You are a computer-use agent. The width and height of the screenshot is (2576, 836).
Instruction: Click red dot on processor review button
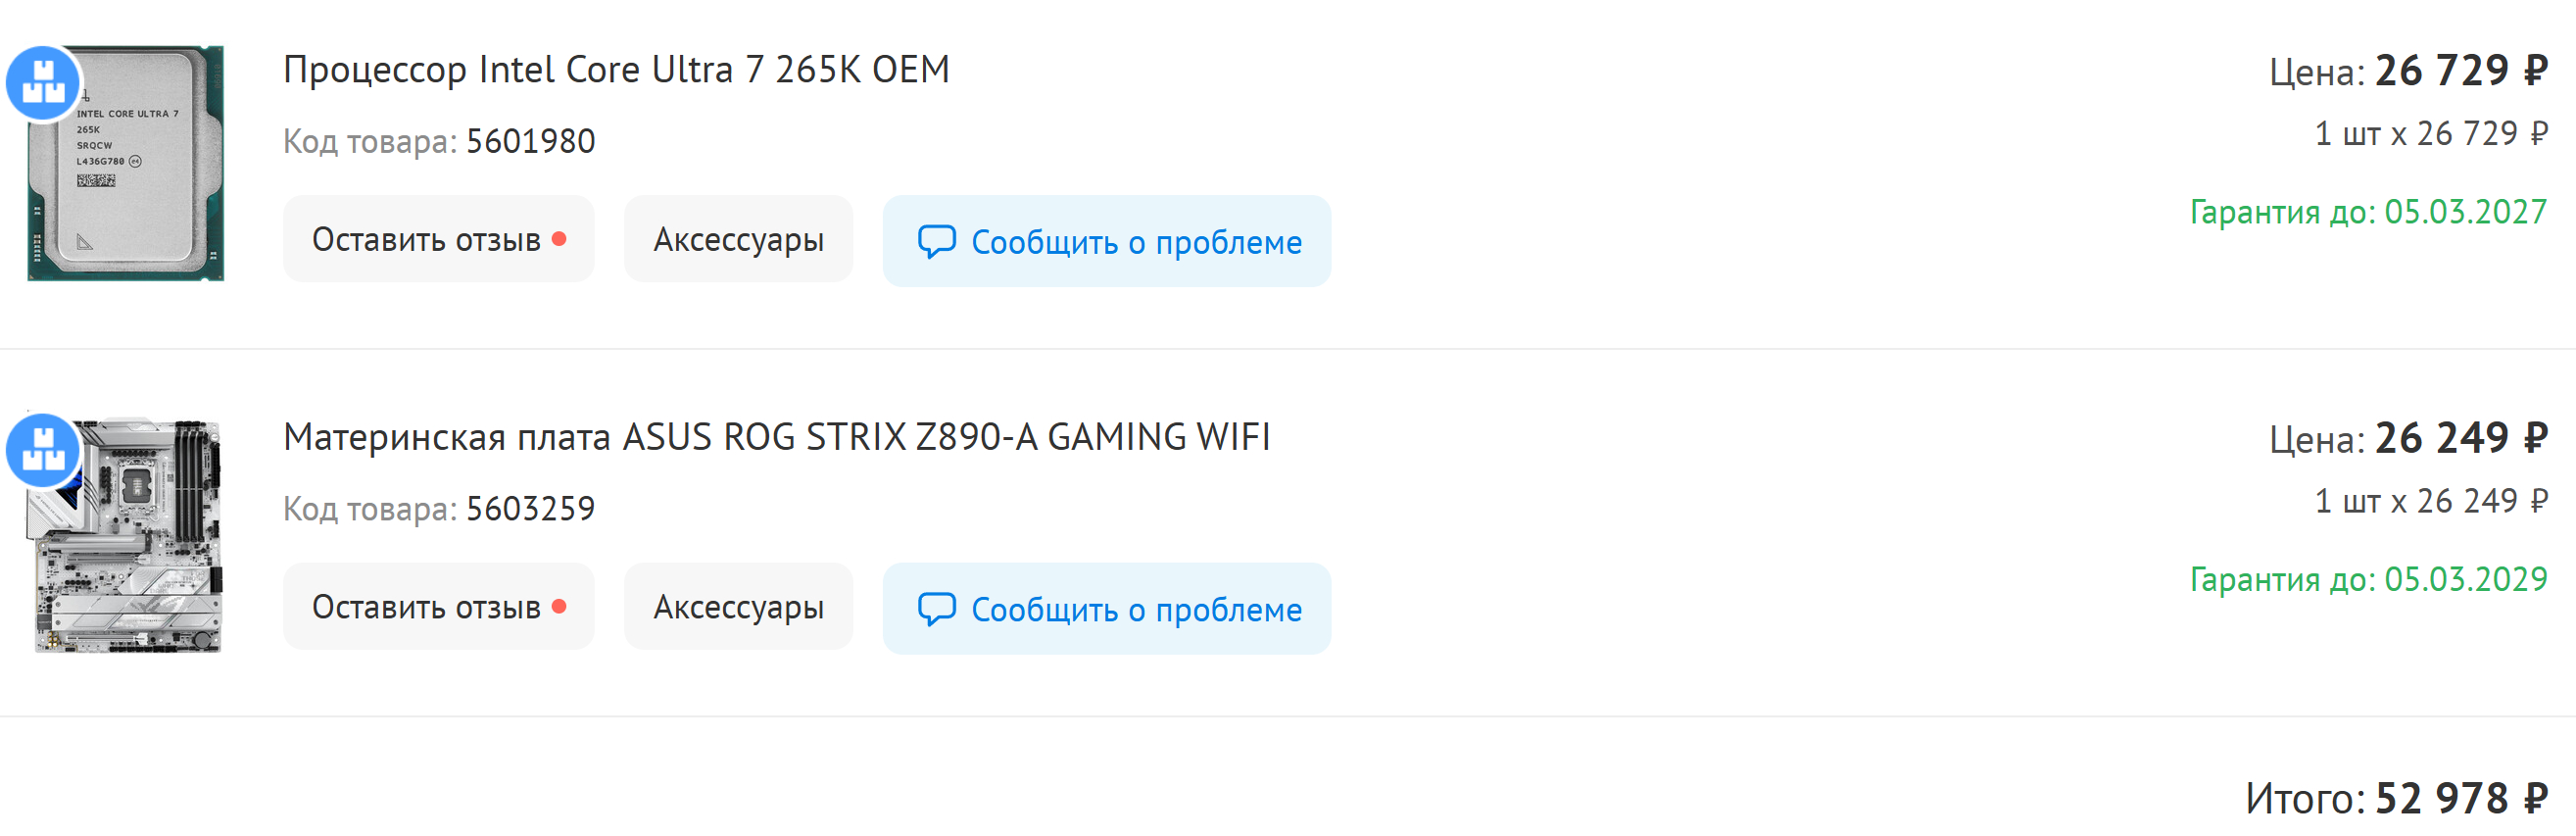point(559,239)
